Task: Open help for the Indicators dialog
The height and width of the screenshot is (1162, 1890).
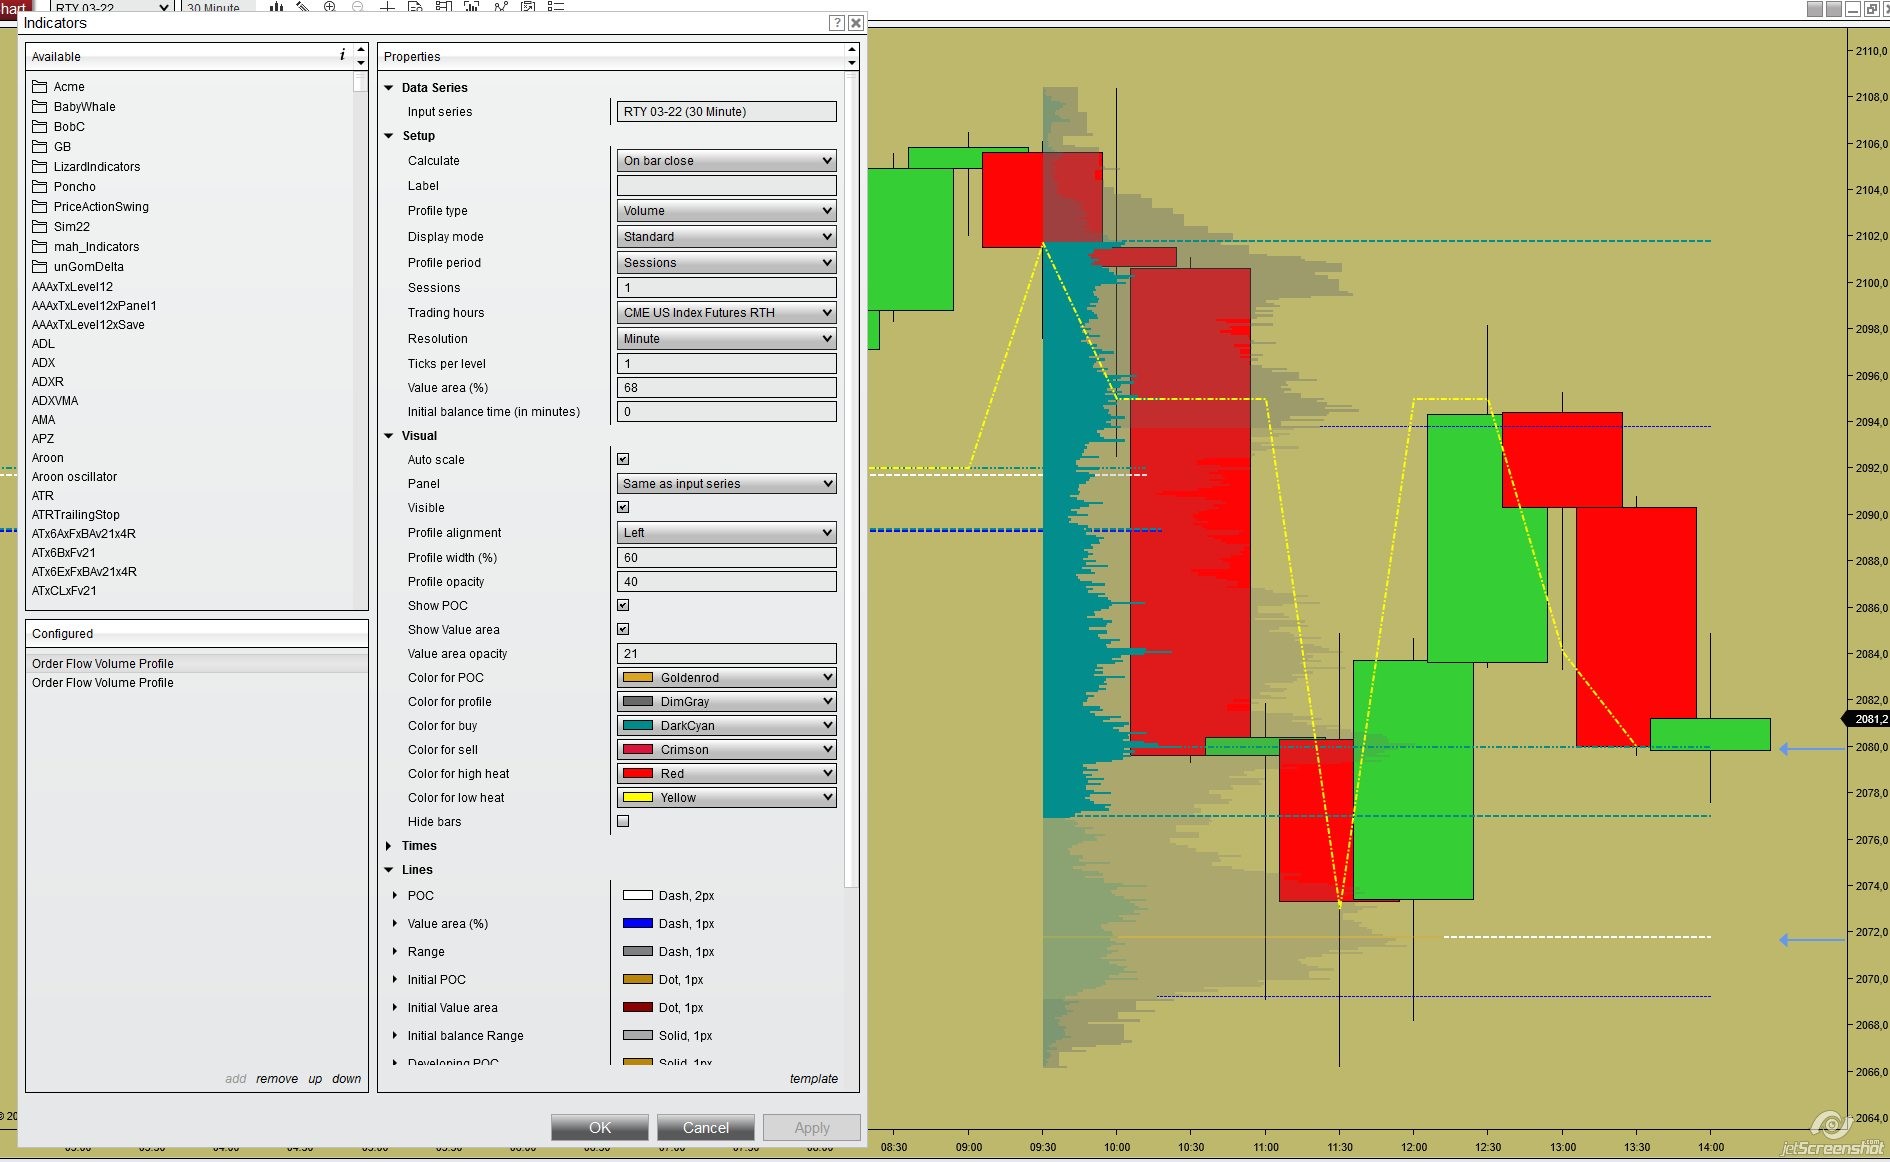Action: [x=837, y=23]
